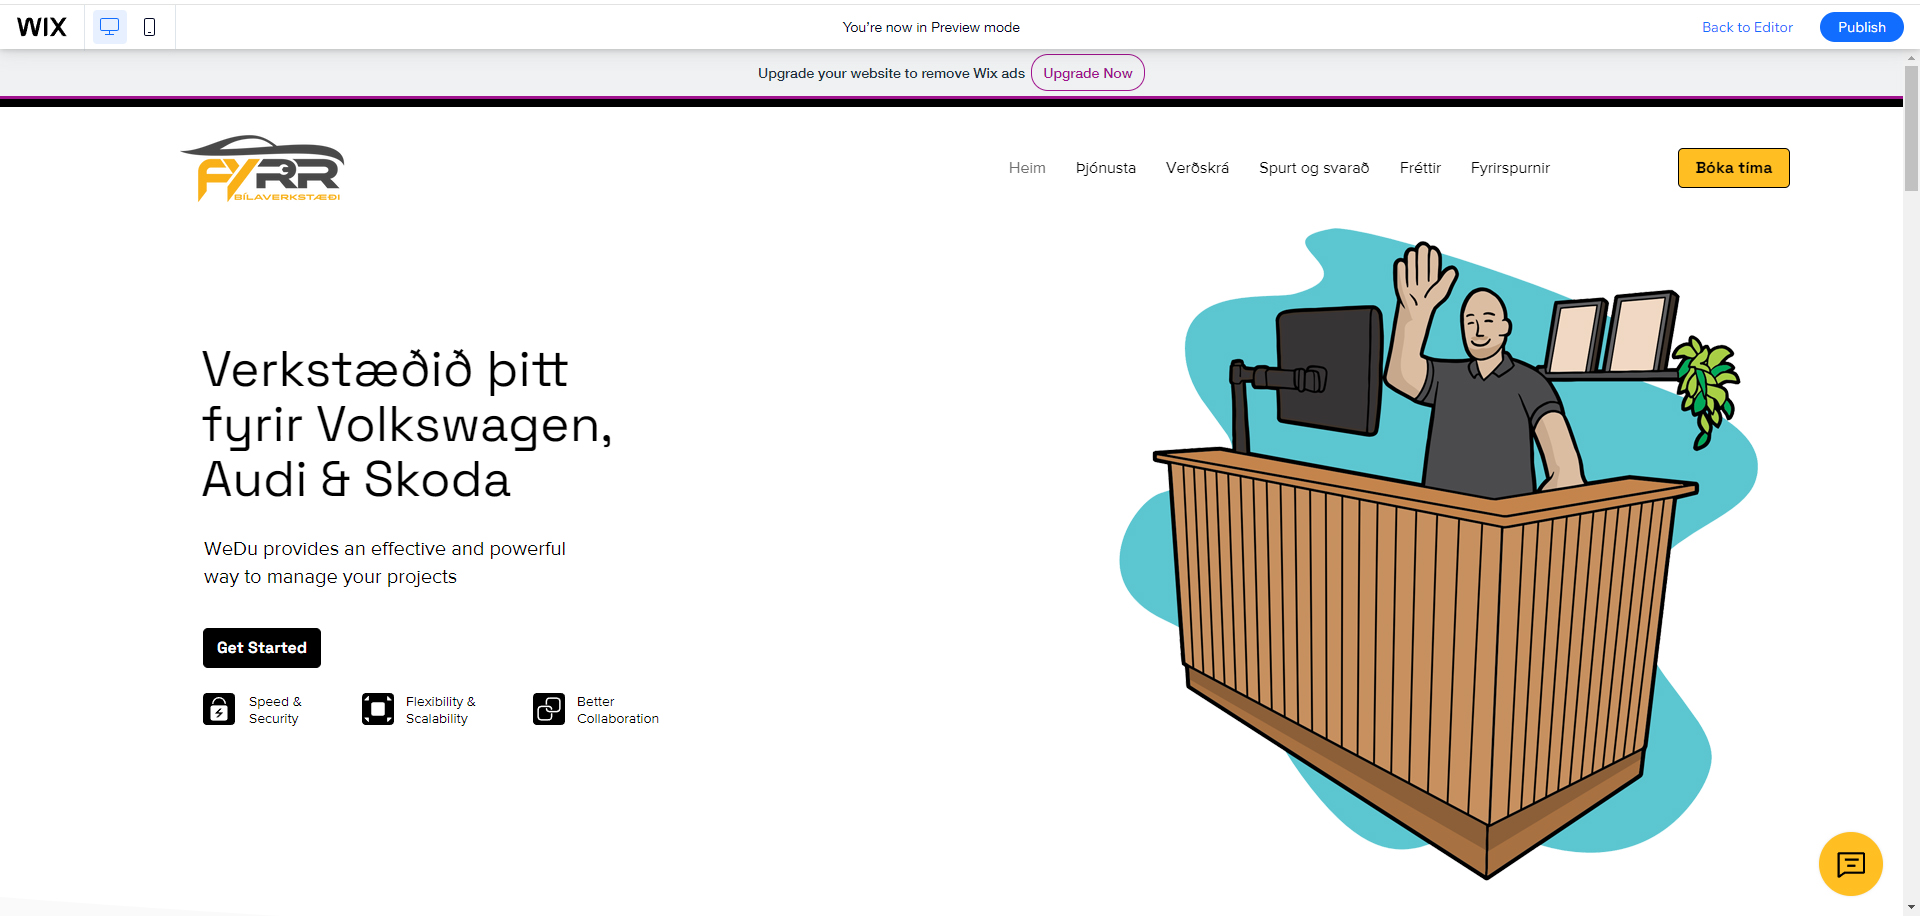1920x916 pixels.
Task: Click 'Upgrade your website to remove Wix ads' text
Action: pos(891,73)
